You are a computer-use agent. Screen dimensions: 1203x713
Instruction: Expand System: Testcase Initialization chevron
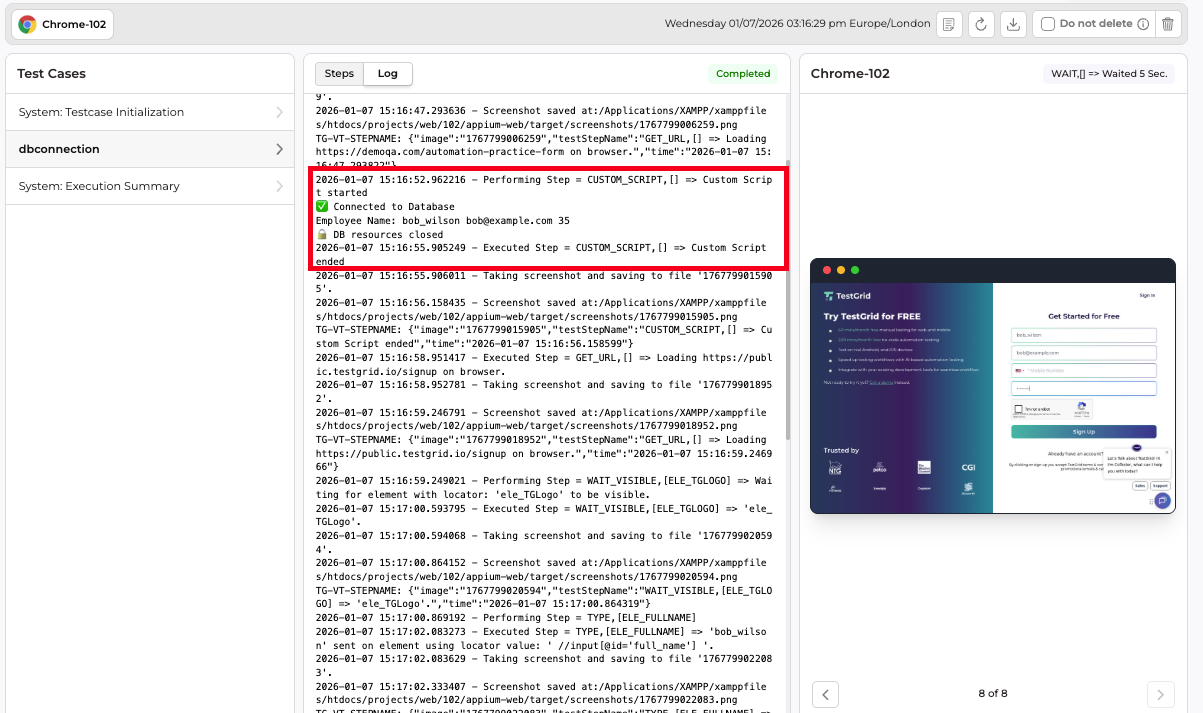(280, 113)
